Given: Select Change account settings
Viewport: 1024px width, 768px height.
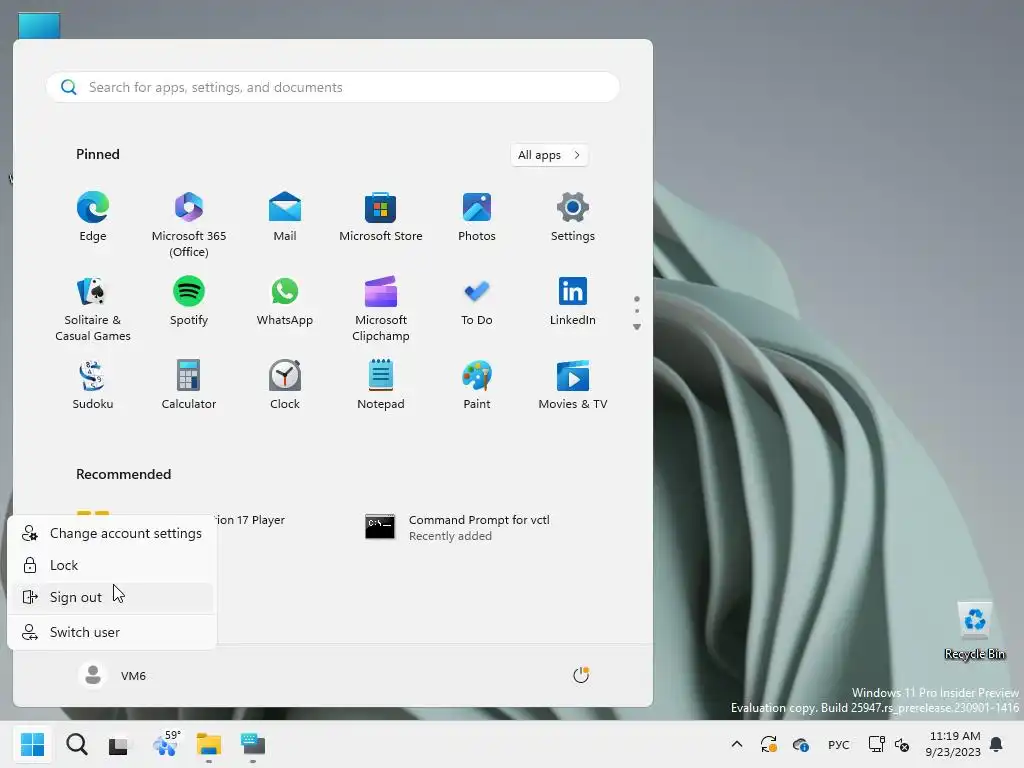Looking at the screenshot, I should (x=112, y=533).
